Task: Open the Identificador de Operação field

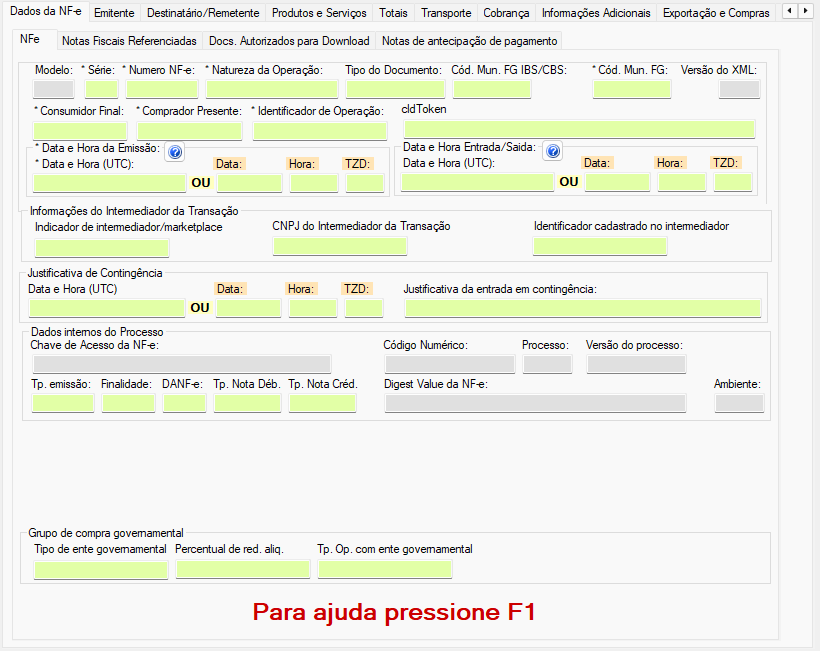Action: (x=320, y=131)
